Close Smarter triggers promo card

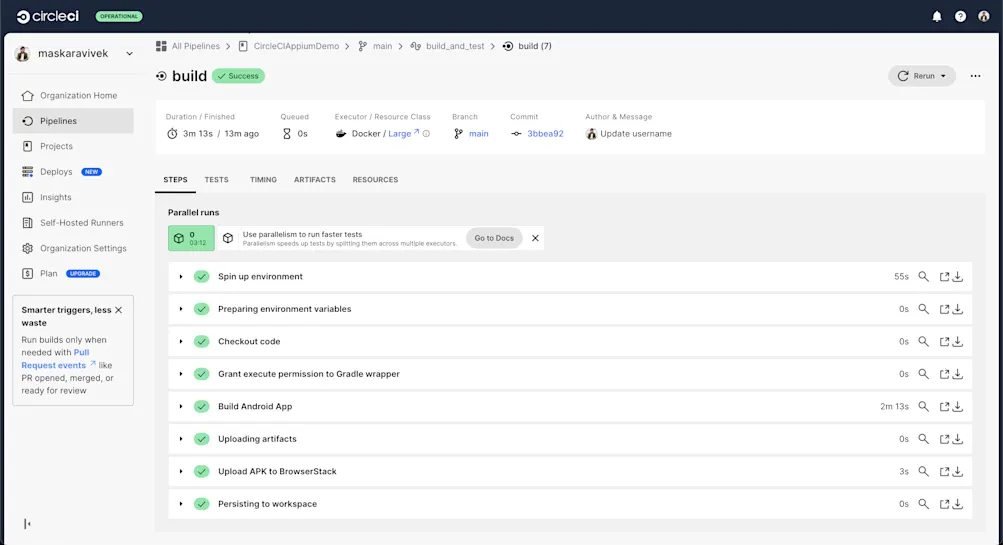(118, 310)
